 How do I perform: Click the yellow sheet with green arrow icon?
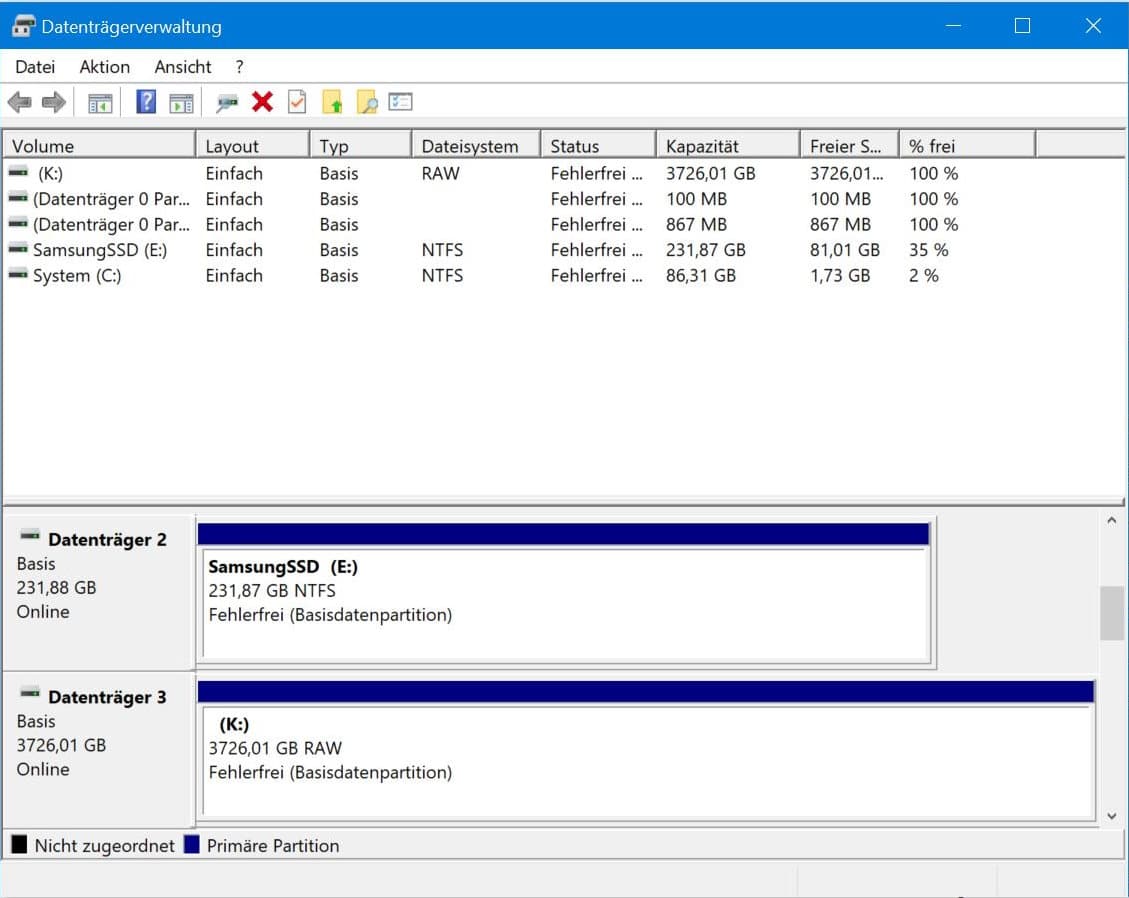[x=332, y=102]
